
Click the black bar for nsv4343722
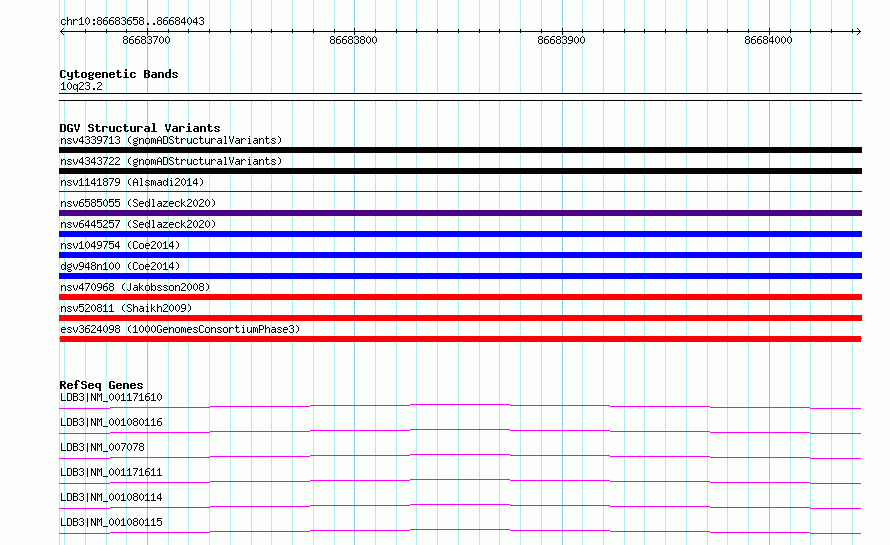coord(460,171)
